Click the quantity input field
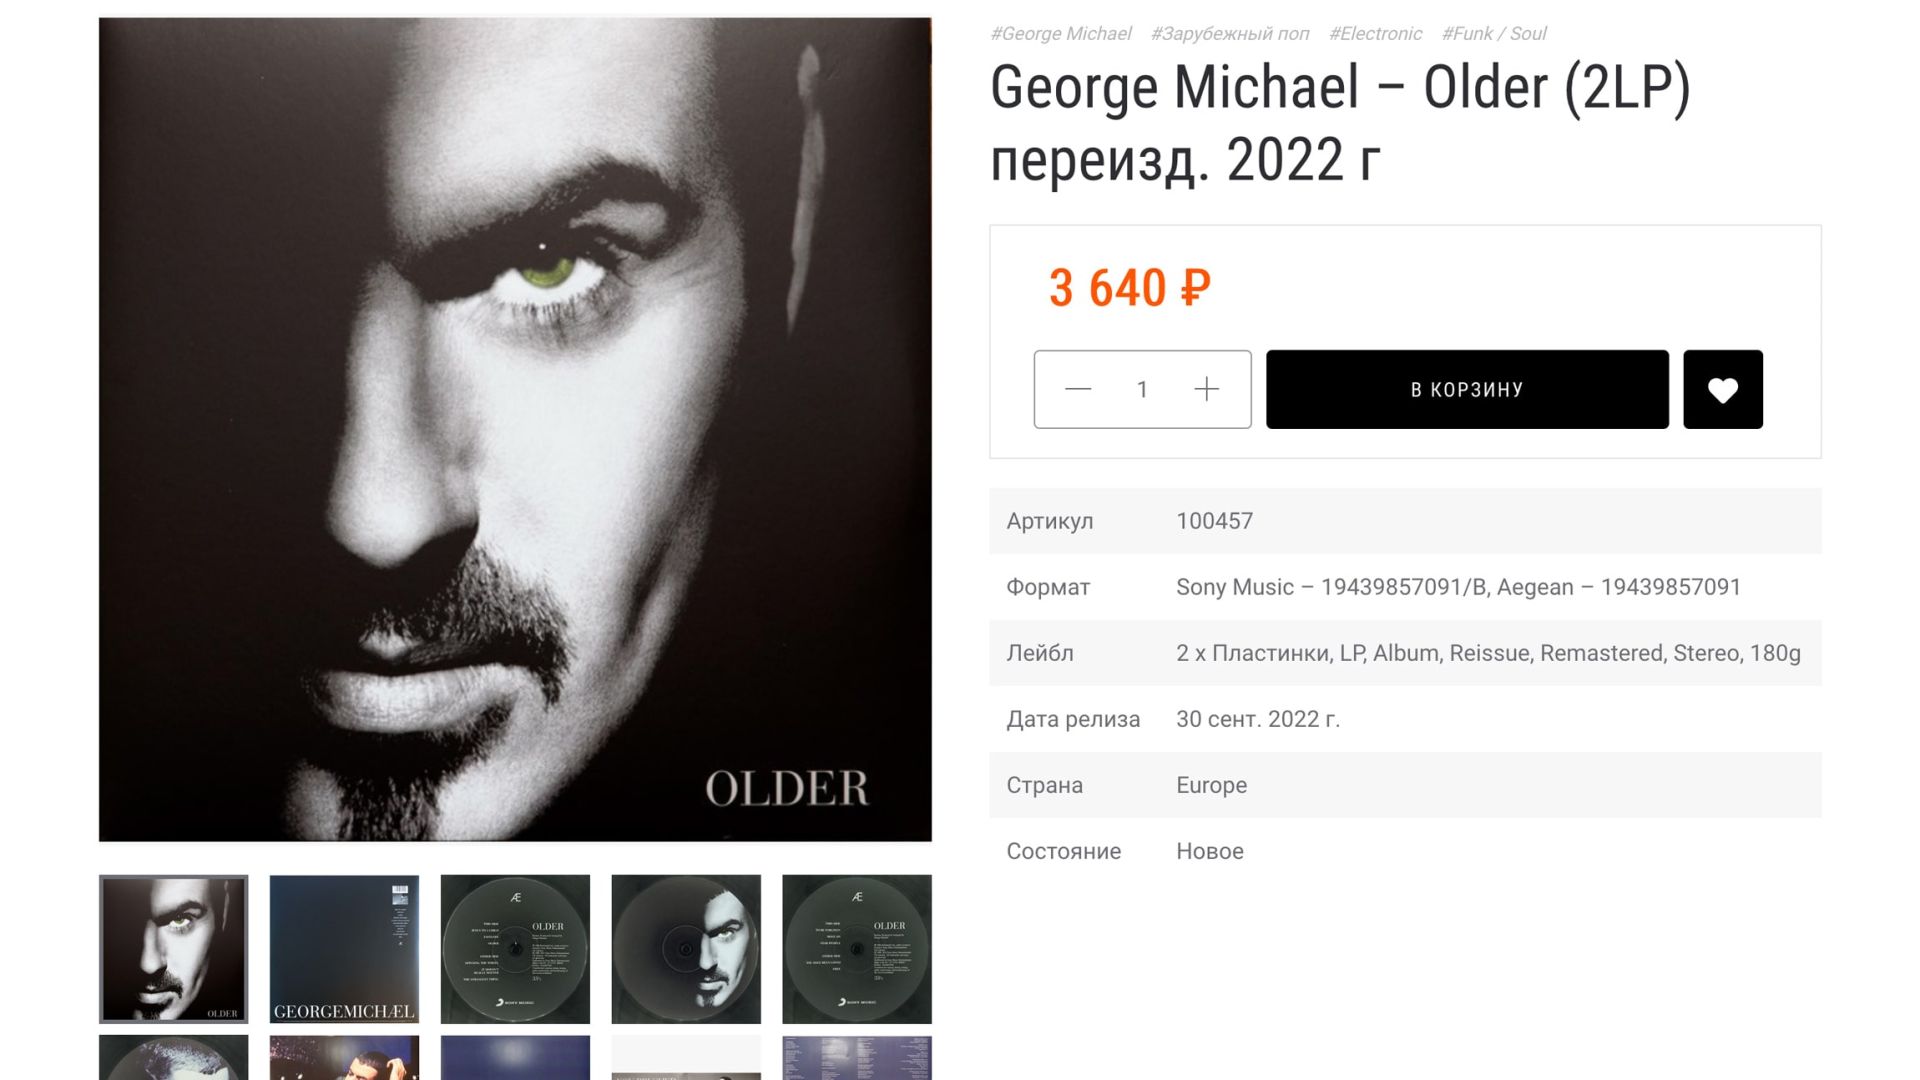Image resolution: width=1920 pixels, height=1080 pixels. pos(1142,389)
